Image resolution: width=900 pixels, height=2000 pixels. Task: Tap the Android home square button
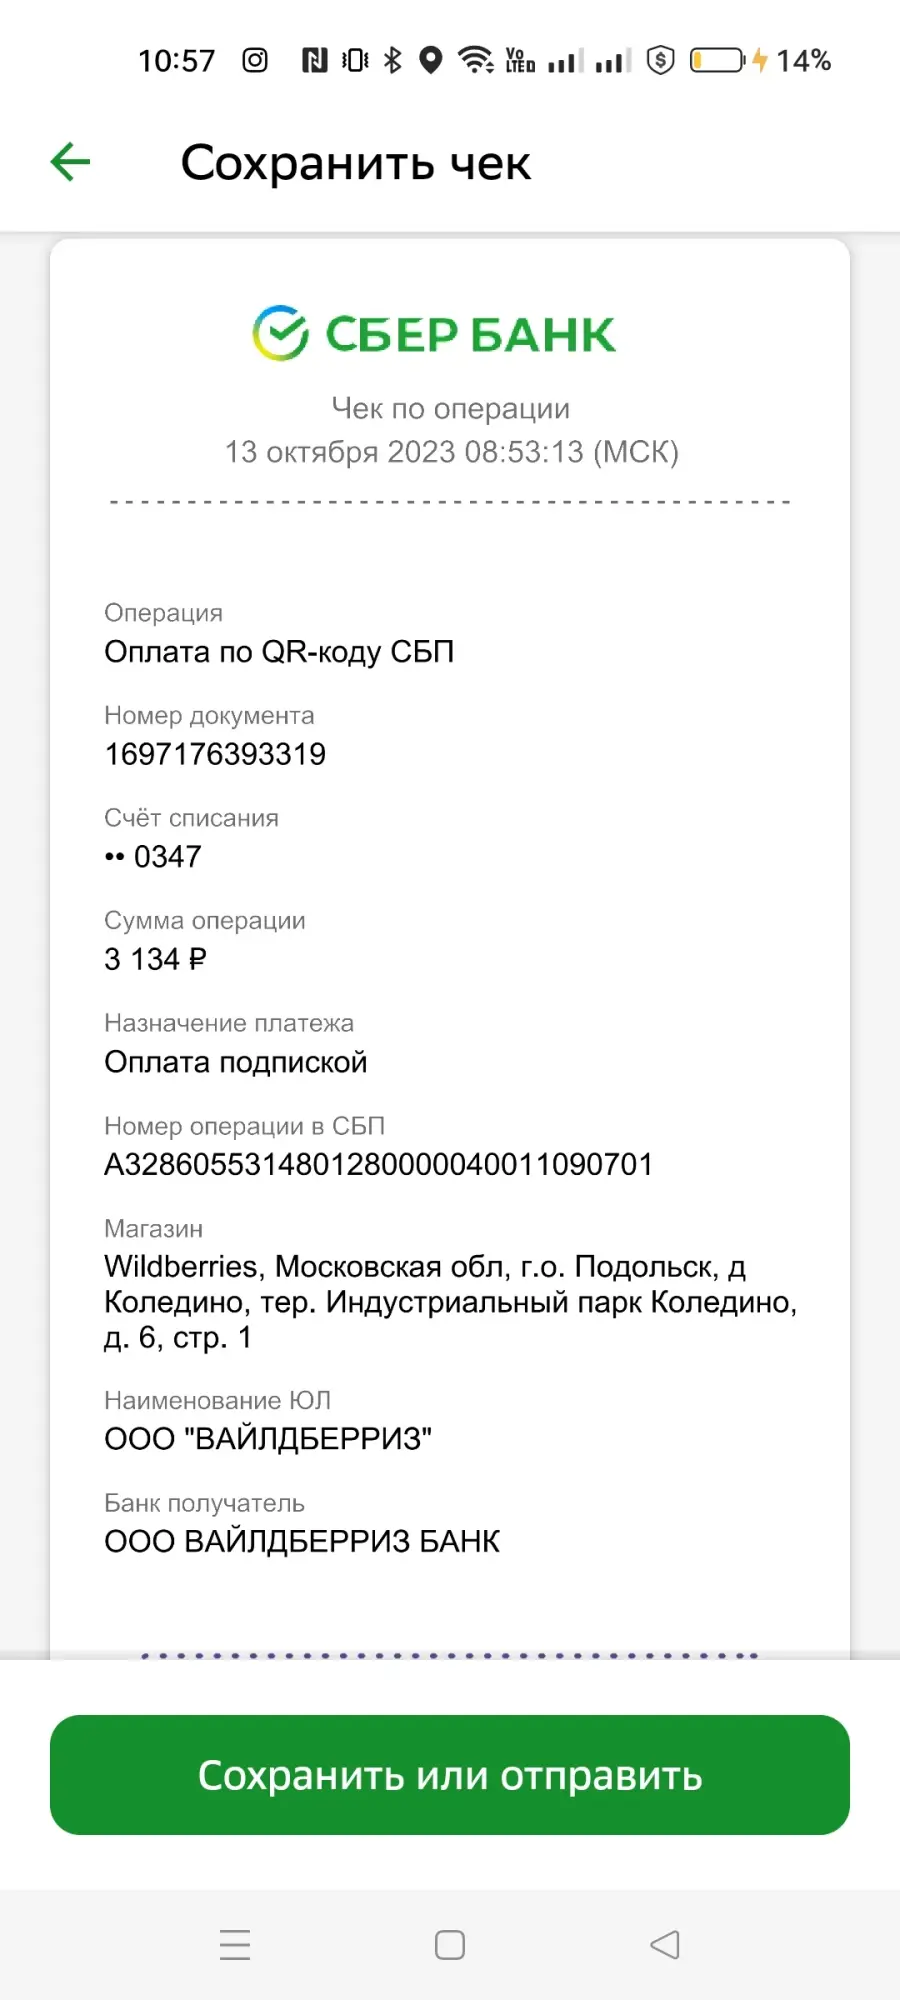pos(450,1945)
